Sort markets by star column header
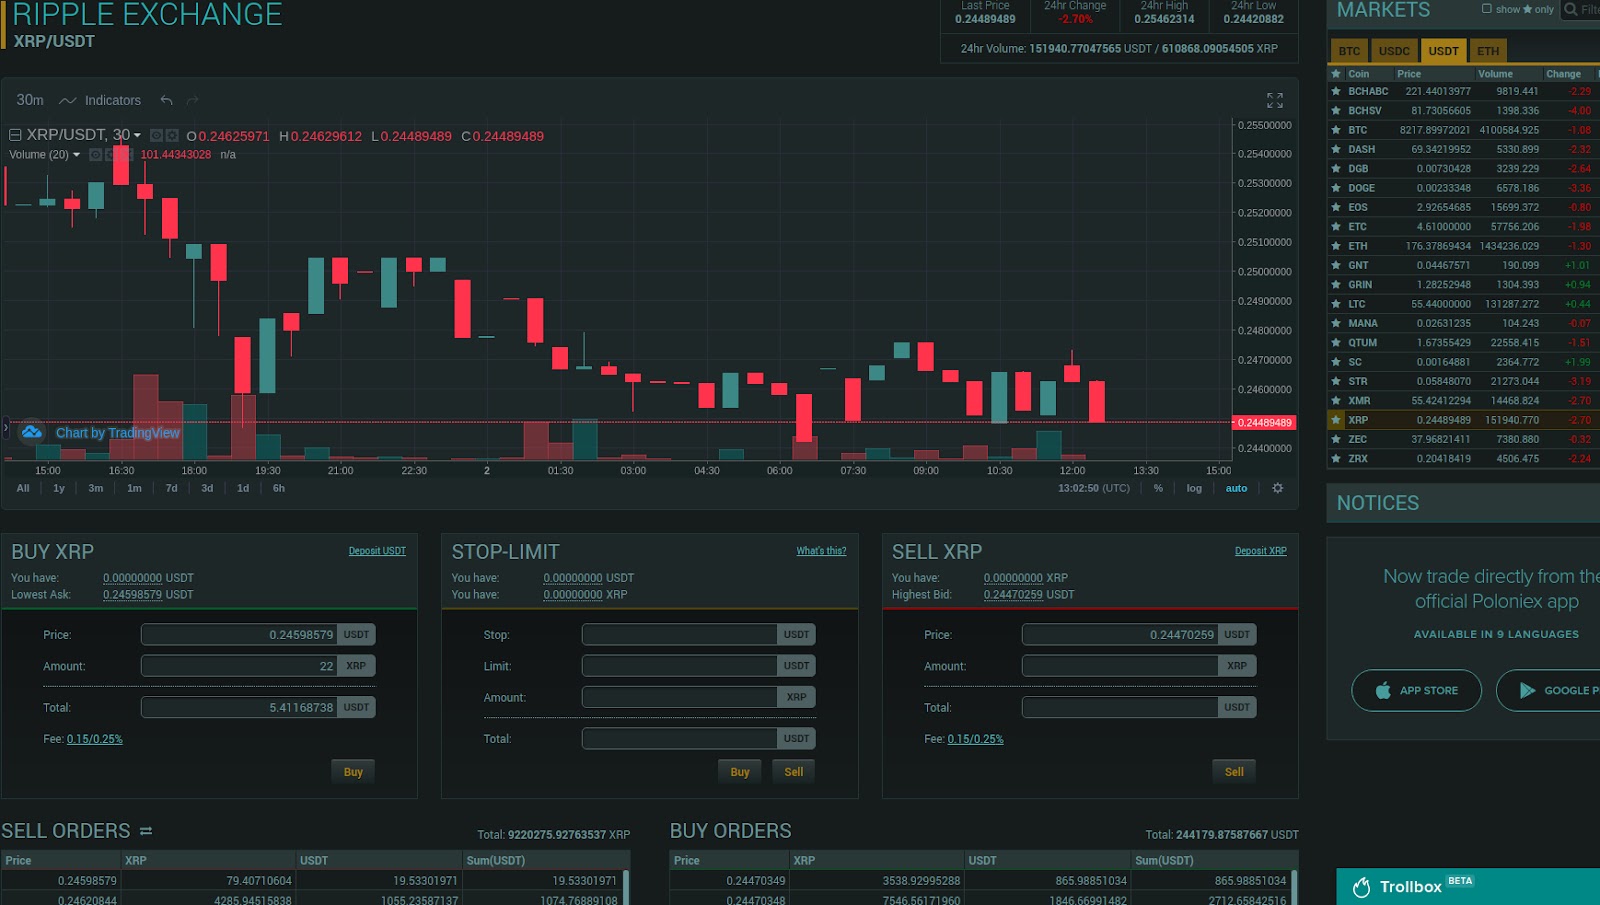1600x905 pixels. 1336,74
